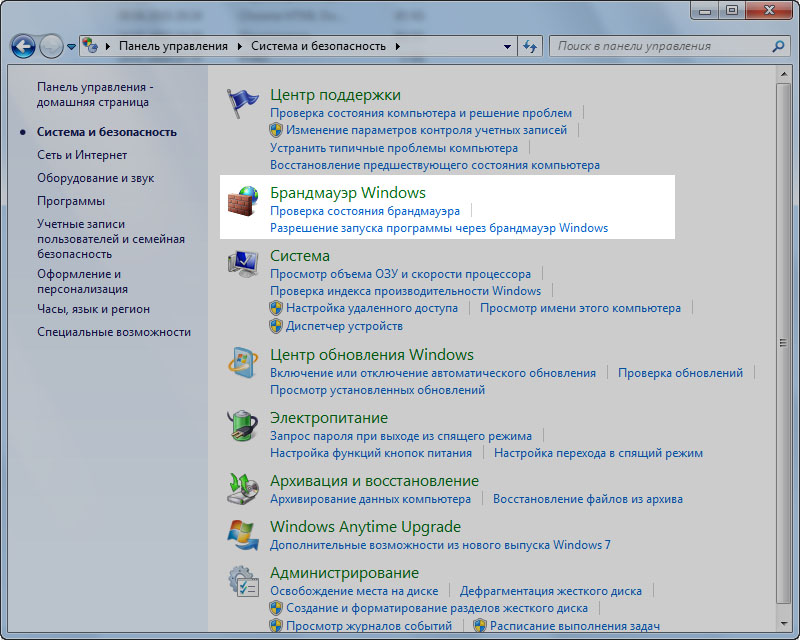Go to Панель управления домашняя страница

click(95, 94)
